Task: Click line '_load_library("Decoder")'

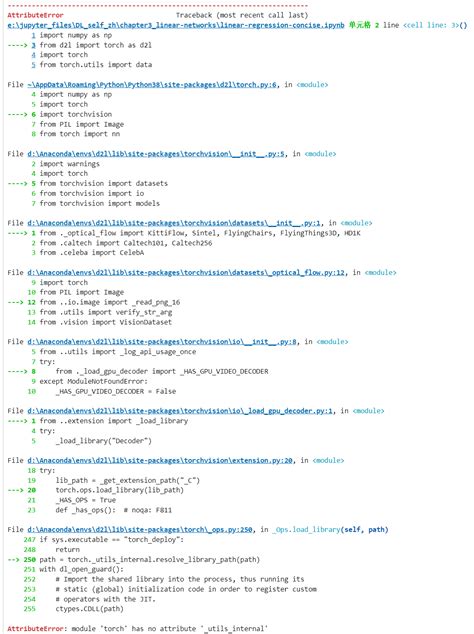Action: coord(104,441)
